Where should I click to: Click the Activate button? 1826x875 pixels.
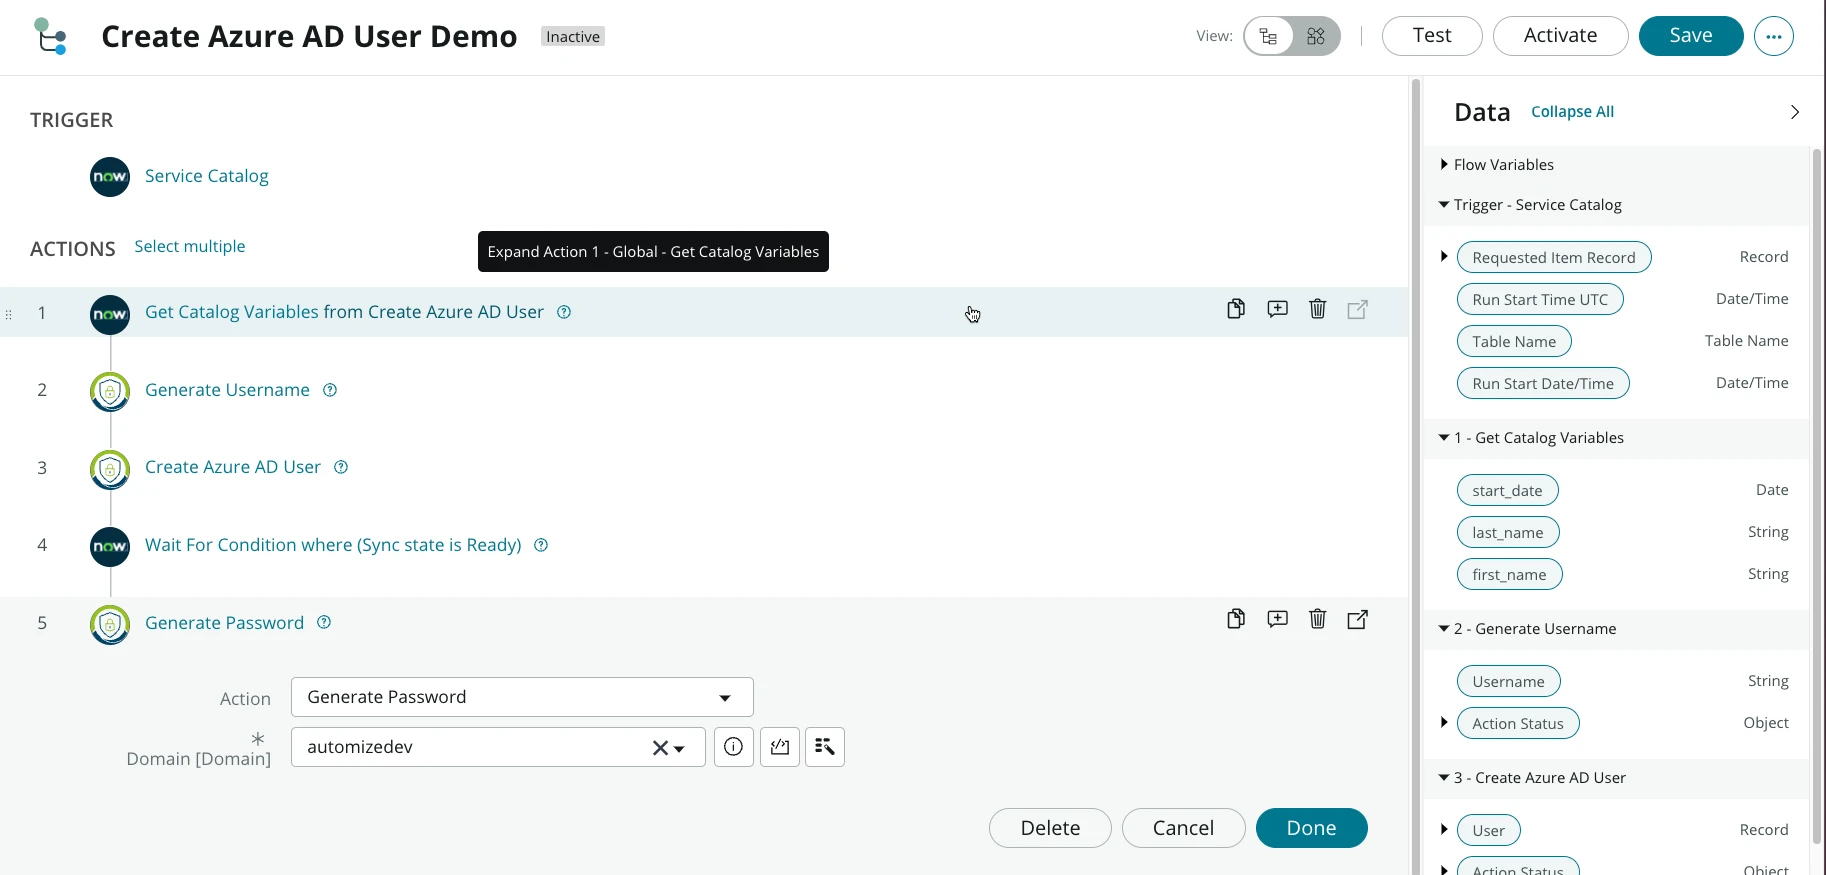pos(1560,36)
